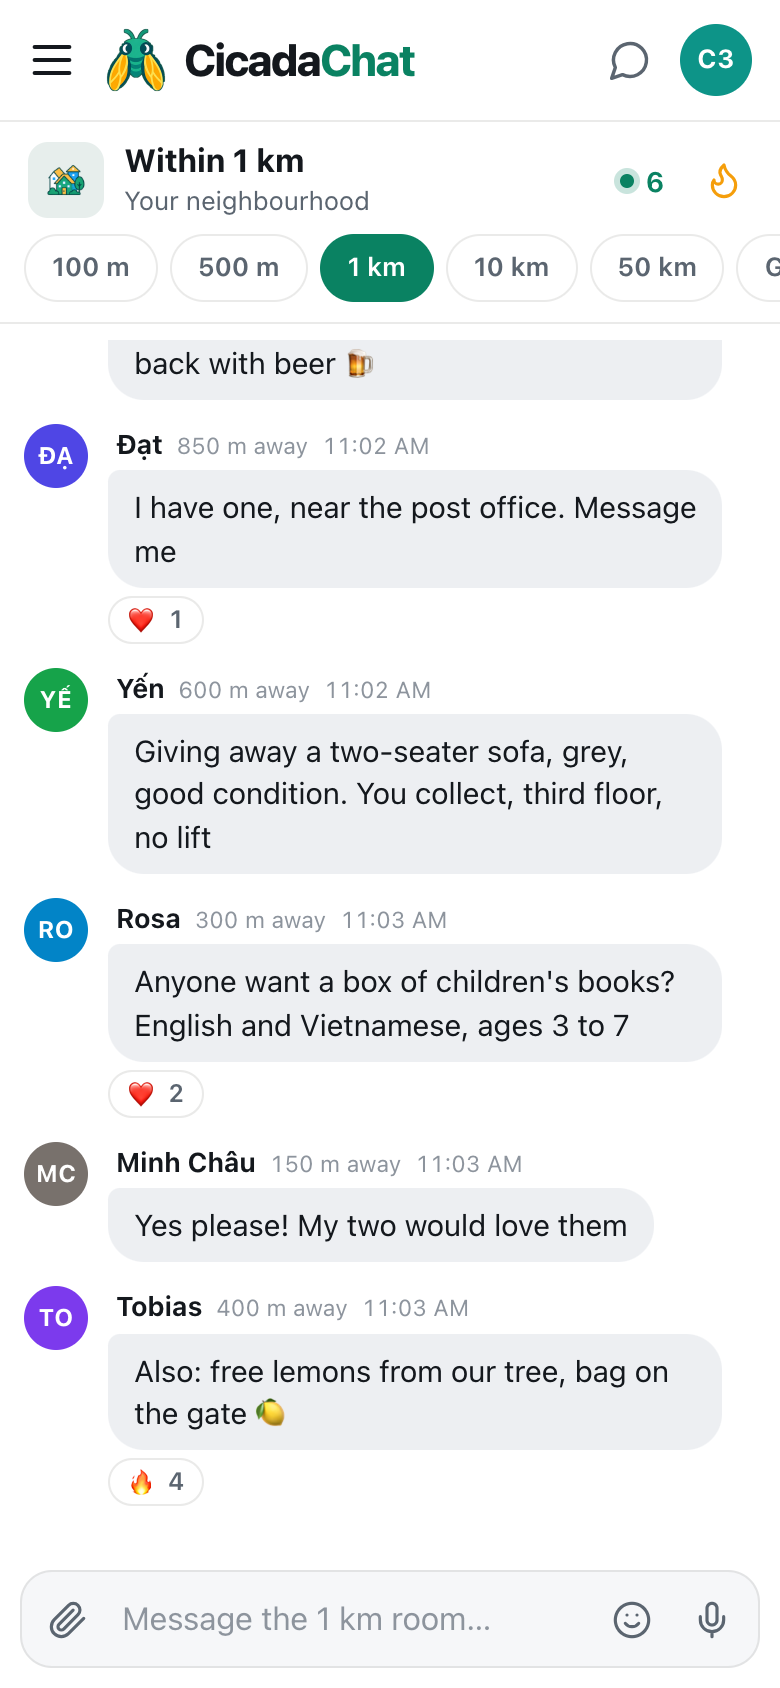Click the CicadaChat logo

(261, 60)
